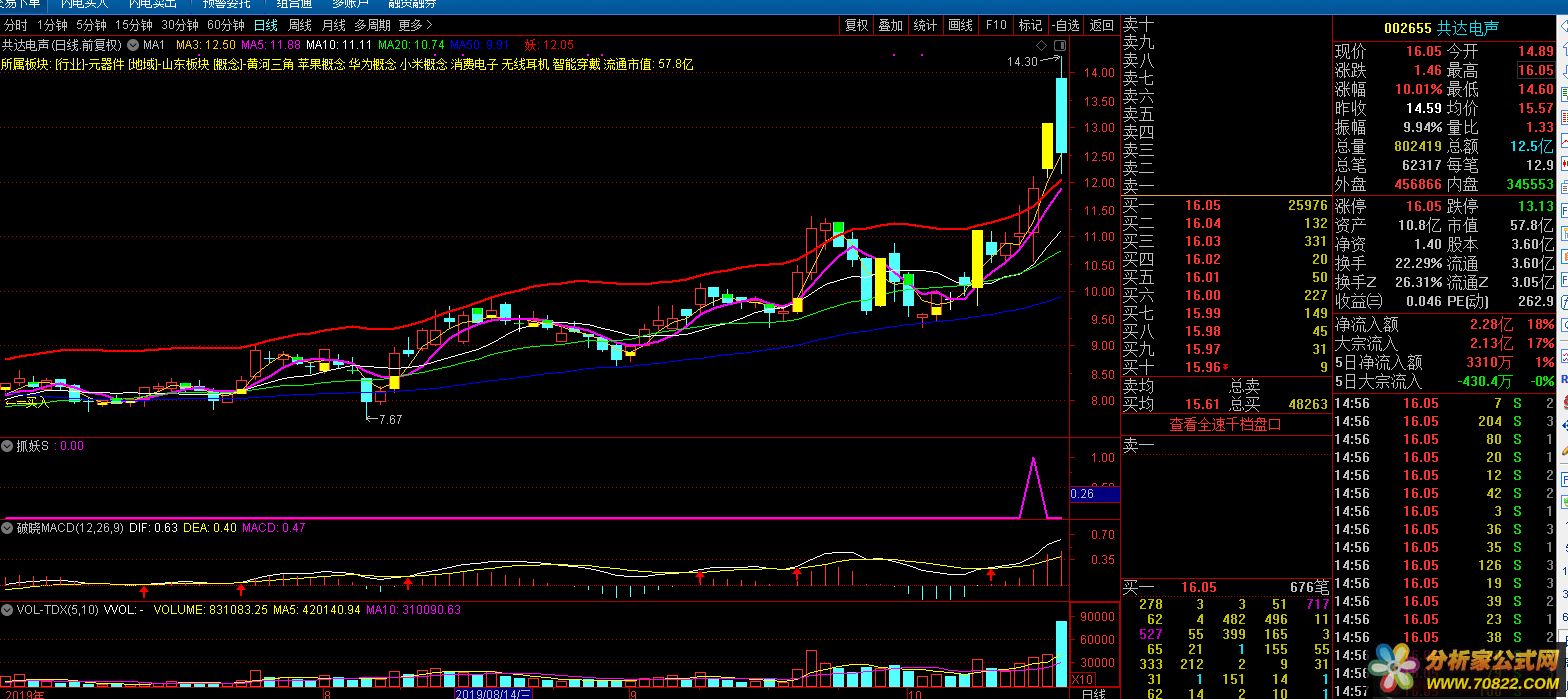Image resolution: width=1568 pixels, height=699 pixels.
Task: Click the 2019/08/14 date marker on timeline
Action: click(495, 693)
